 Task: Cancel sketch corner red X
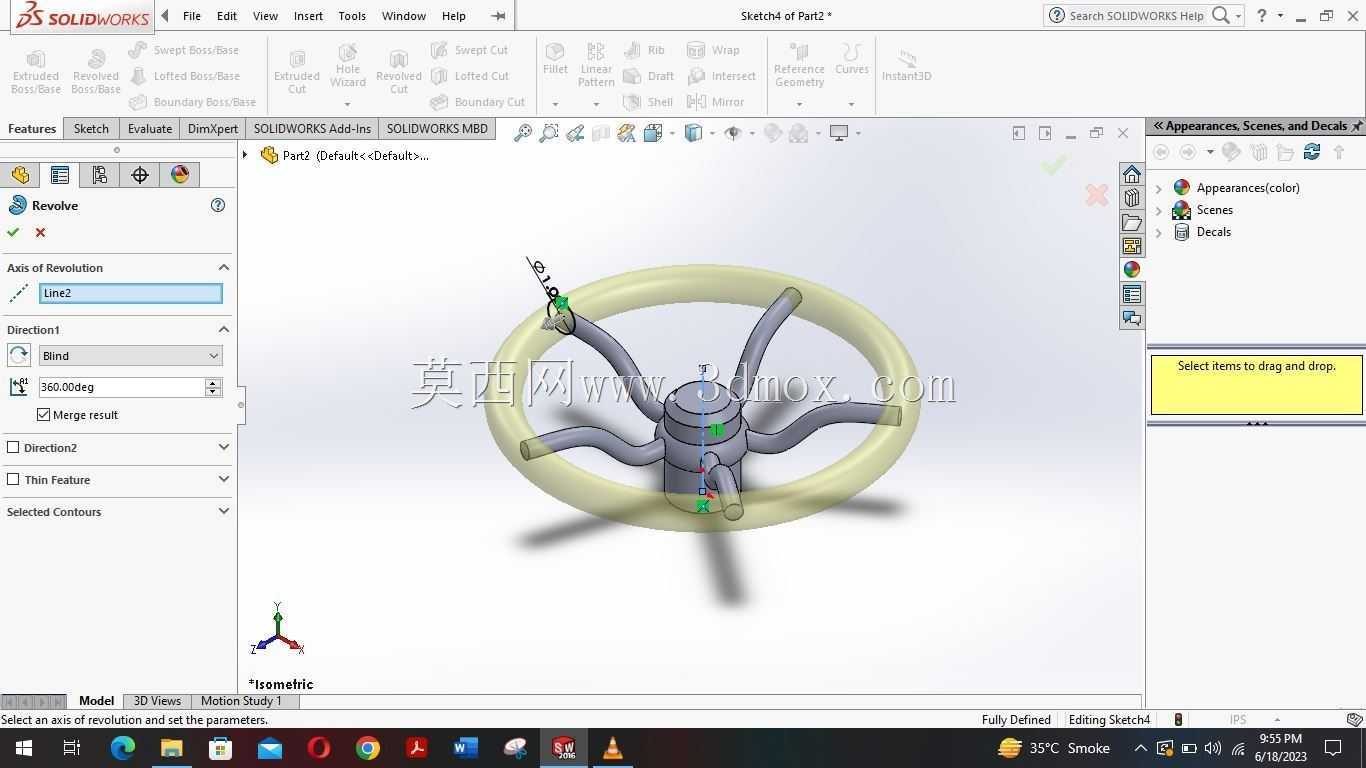click(x=1097, y=195)
